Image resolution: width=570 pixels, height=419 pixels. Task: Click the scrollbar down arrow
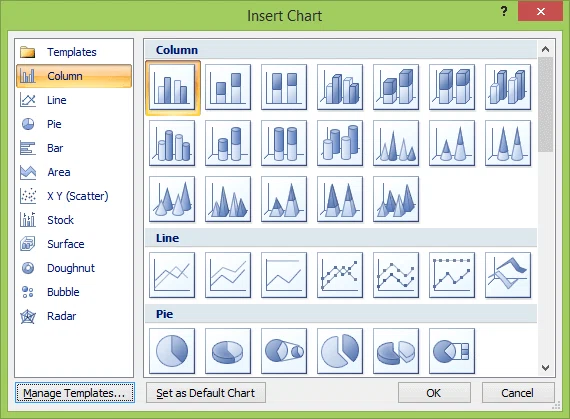coord(545,368)
